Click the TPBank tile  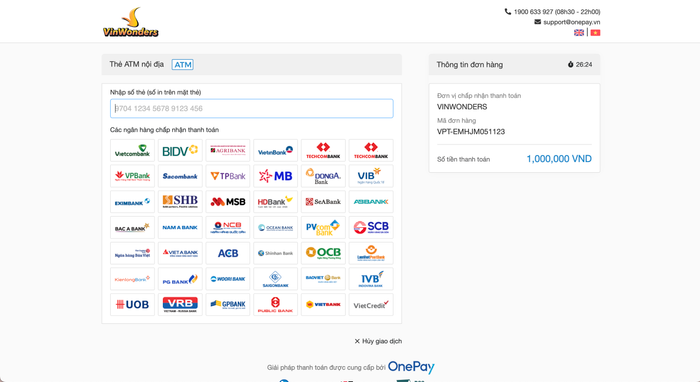228,176
